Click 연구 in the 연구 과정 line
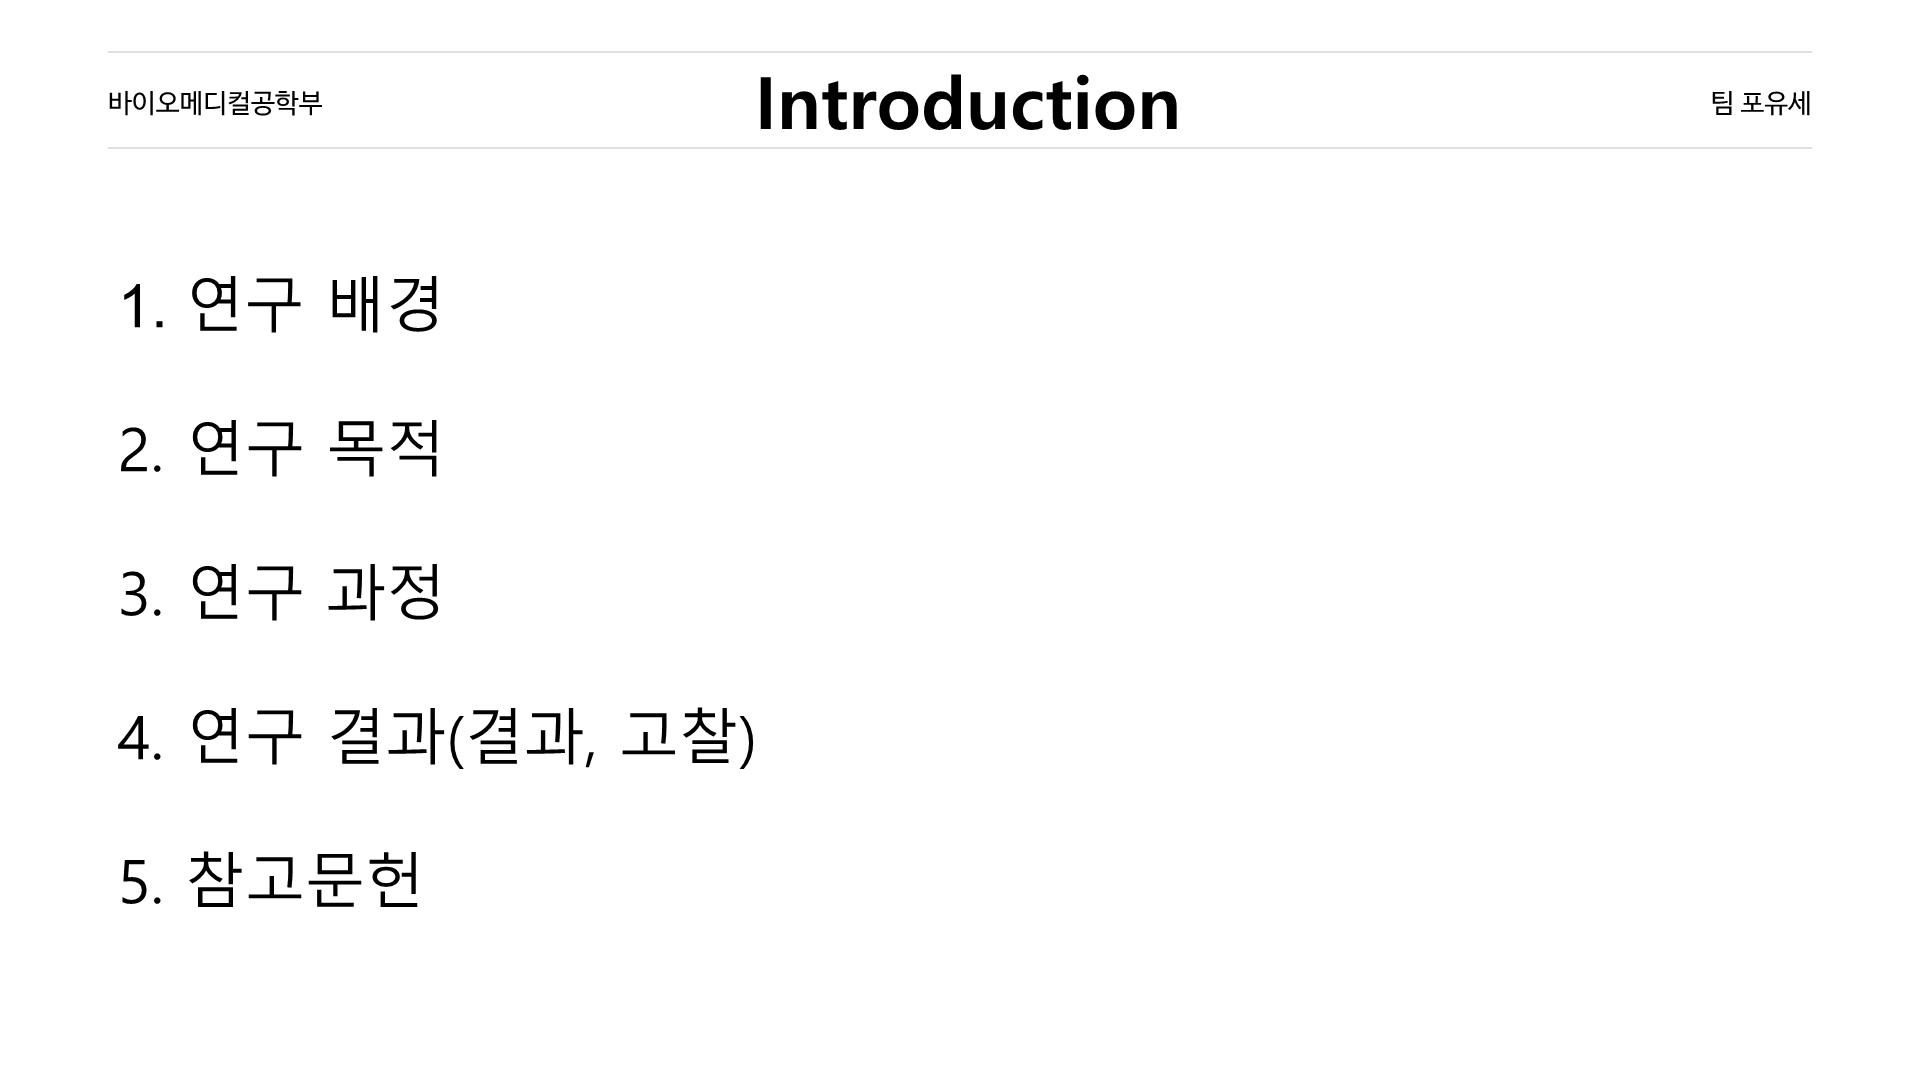The image size is (1920, 1080). (245, 592)
